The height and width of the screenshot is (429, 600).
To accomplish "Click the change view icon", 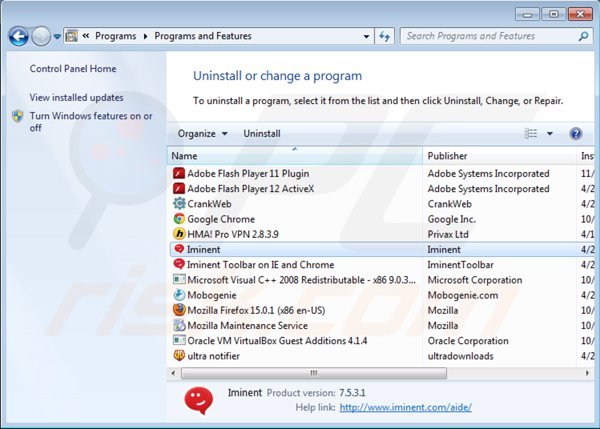I will click(x=531, y=134).
